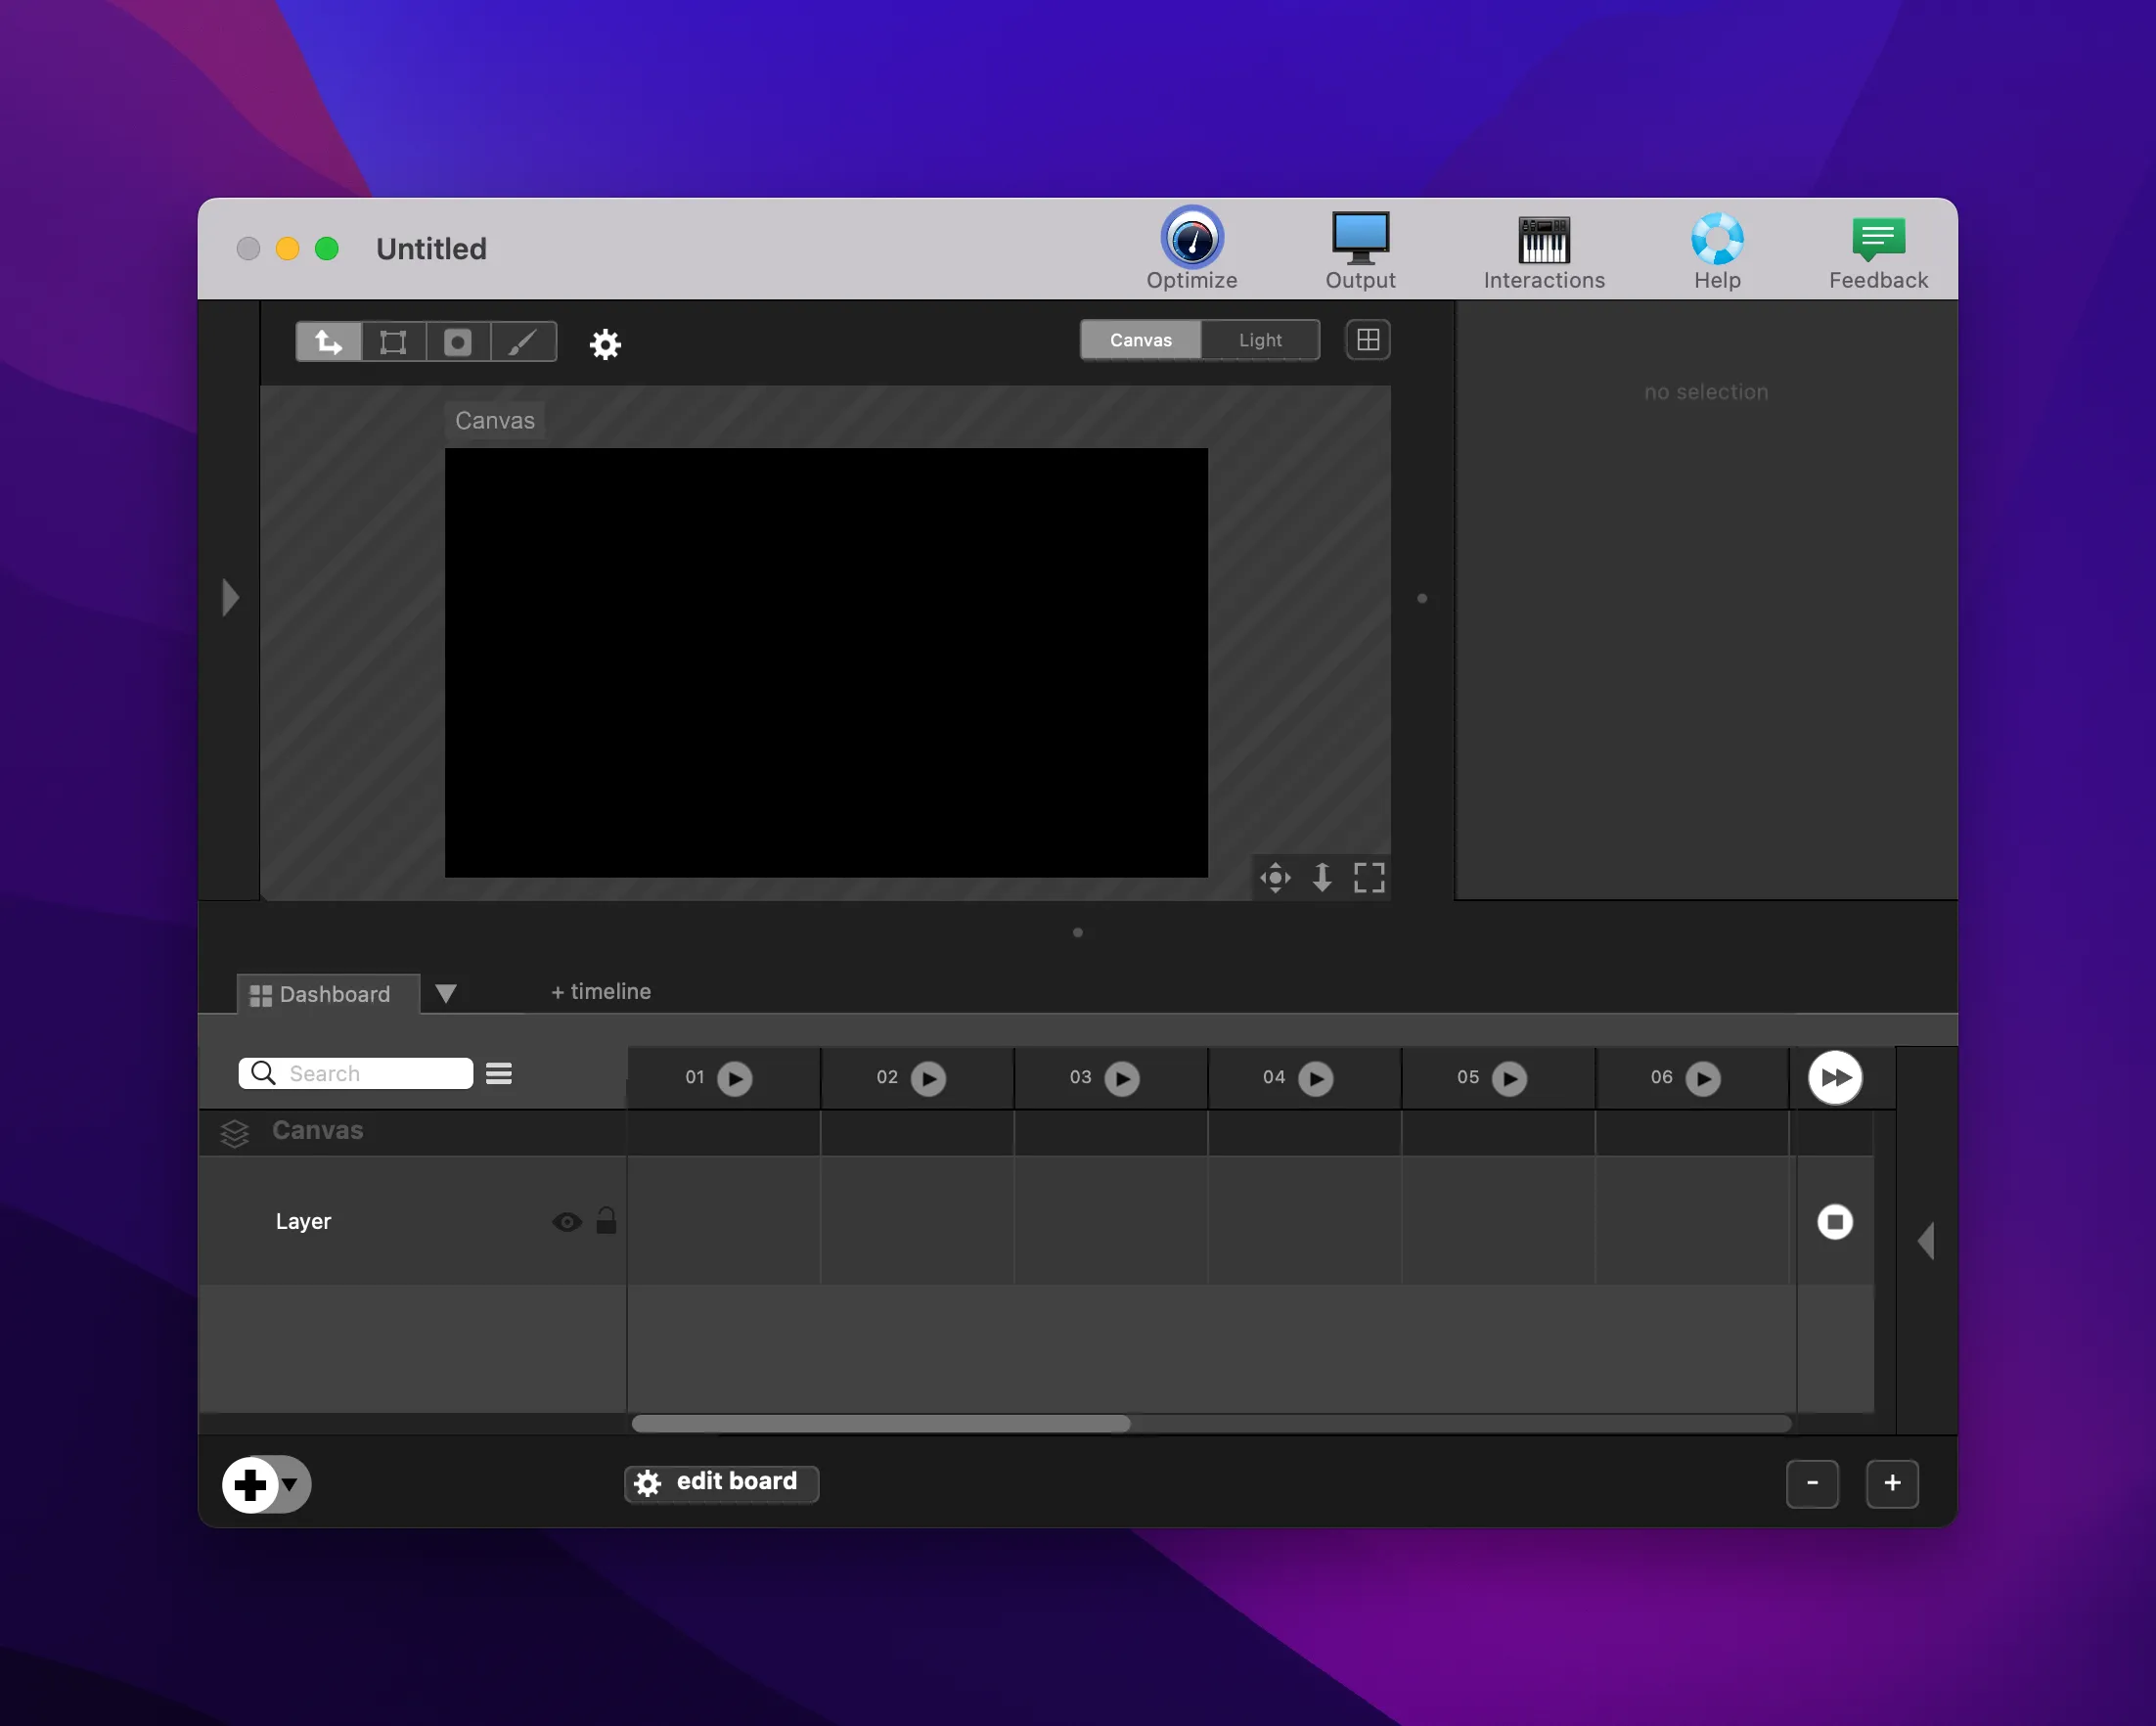Viewport: 2156px width, 1726px height.
Task: Toggle the grid layout view icon
Action: click(x=1367, y=340)
